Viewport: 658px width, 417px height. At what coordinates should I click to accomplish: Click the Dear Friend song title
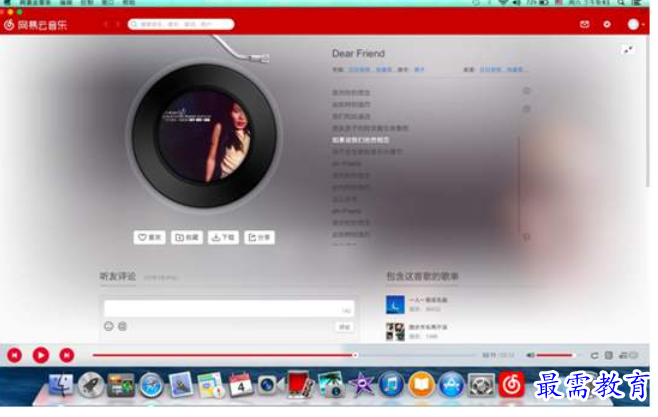(358, 53)
